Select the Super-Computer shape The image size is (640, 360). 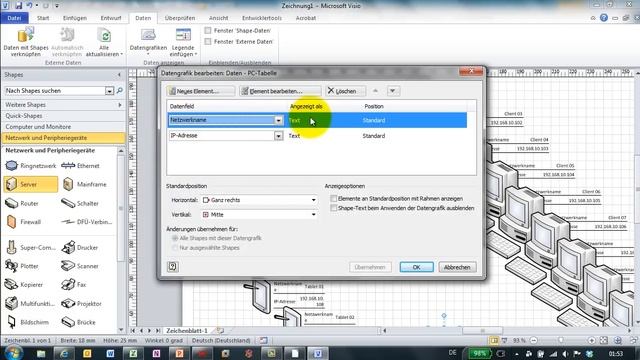coord(31,247)
